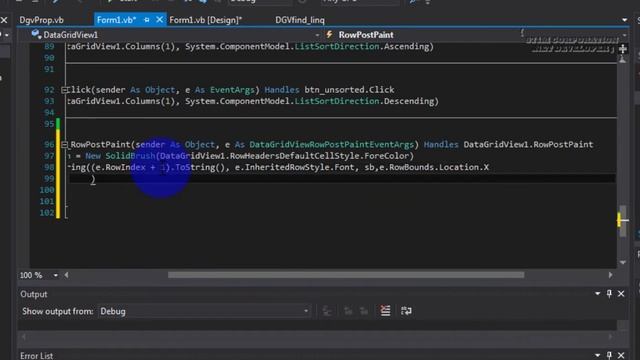
Task: Click the Clear All output icon
Action: tap(385, 311)
